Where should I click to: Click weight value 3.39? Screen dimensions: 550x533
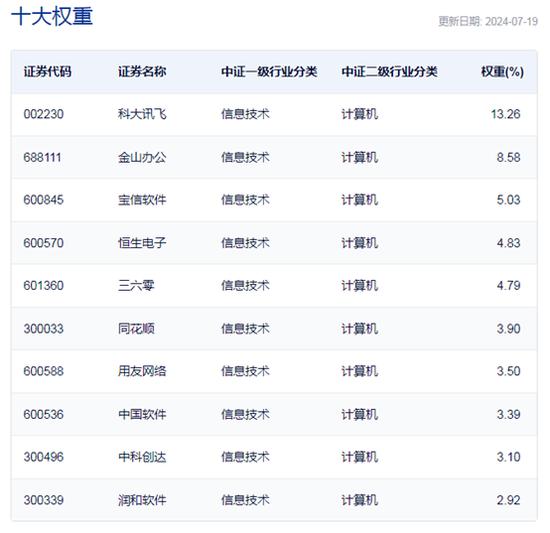(508, 414)
